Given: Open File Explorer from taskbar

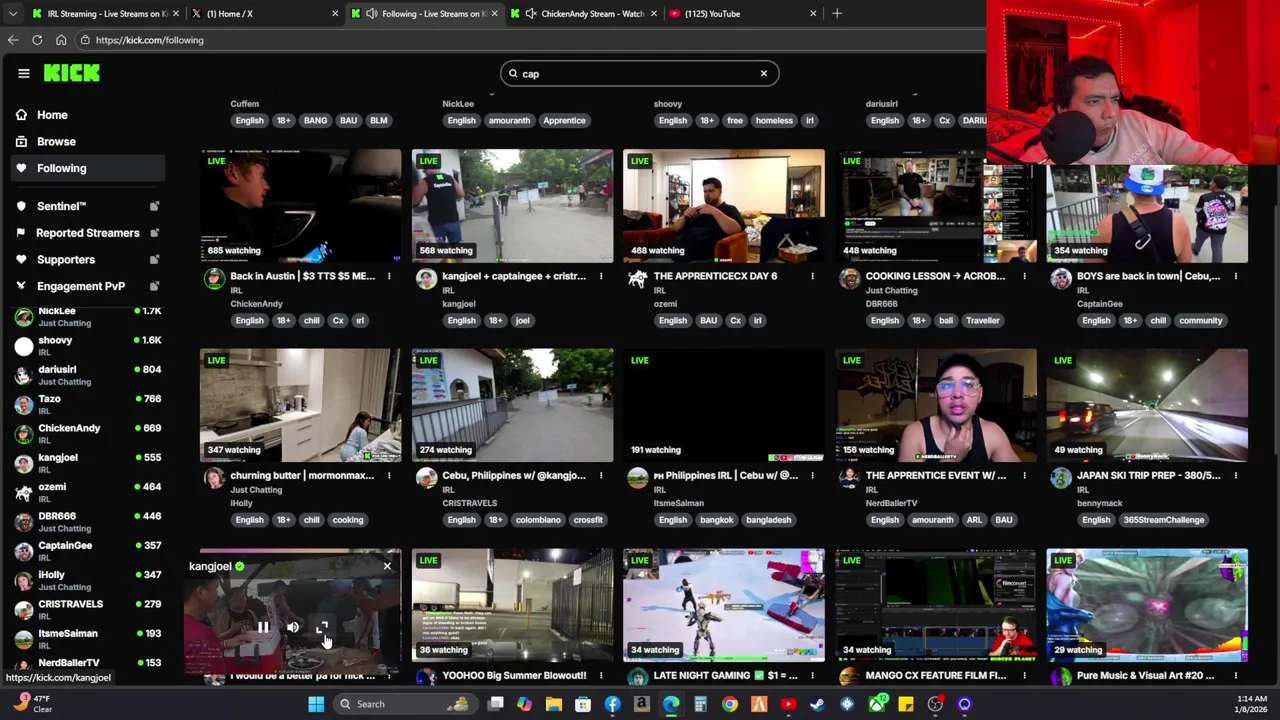Looking at the screenshot, I should coord(553,704).
